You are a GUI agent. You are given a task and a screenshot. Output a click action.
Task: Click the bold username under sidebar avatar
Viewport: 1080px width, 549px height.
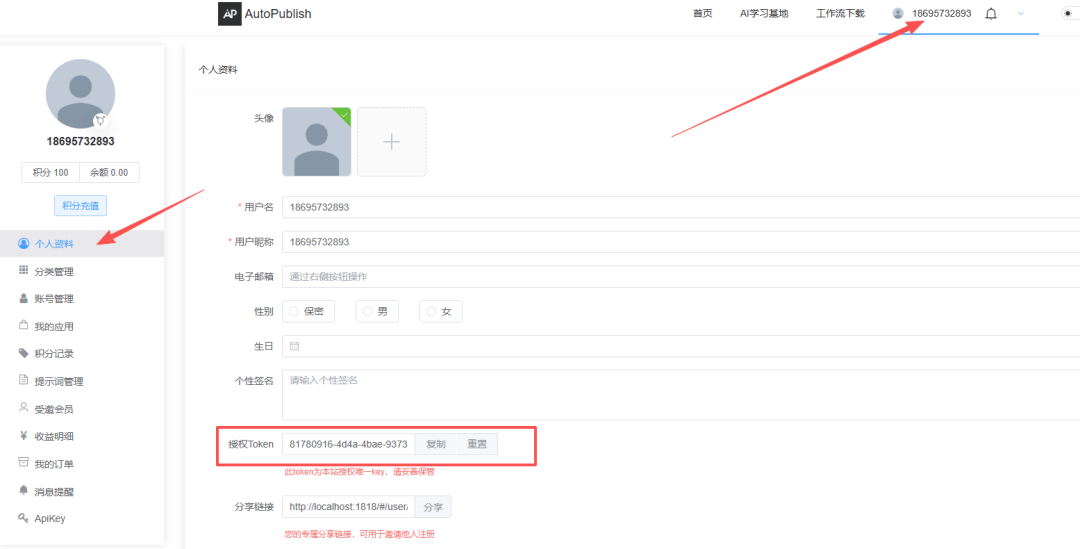click(x=81, y=141)
